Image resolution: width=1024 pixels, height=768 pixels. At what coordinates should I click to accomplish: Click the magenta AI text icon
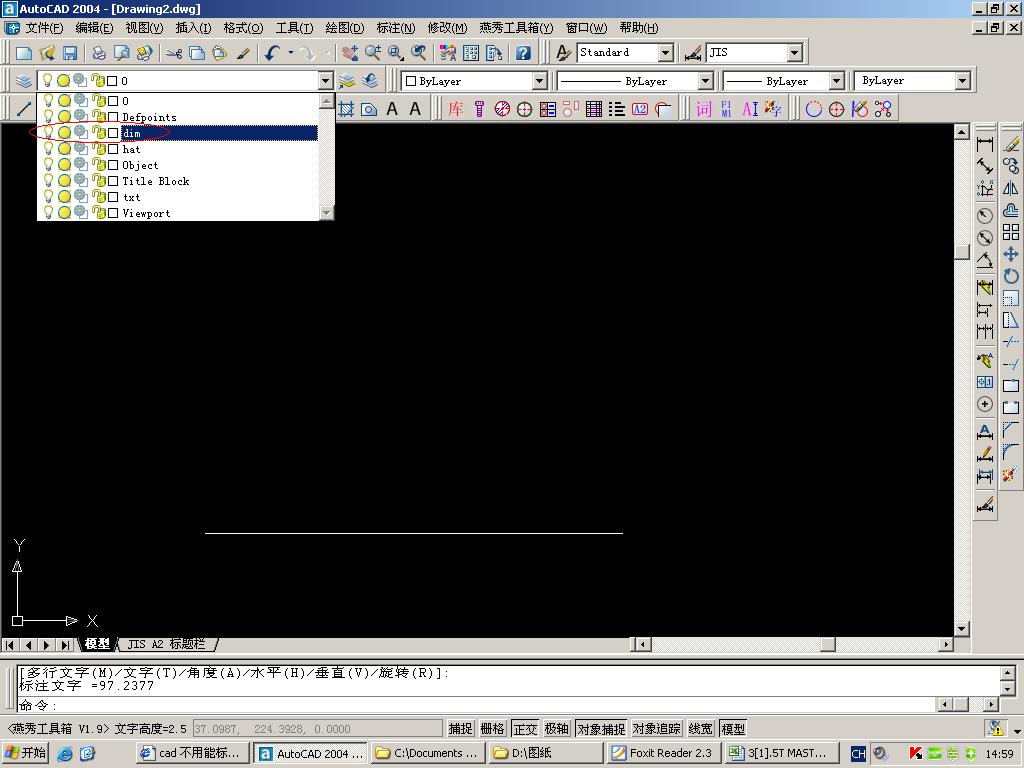(750, 109)
